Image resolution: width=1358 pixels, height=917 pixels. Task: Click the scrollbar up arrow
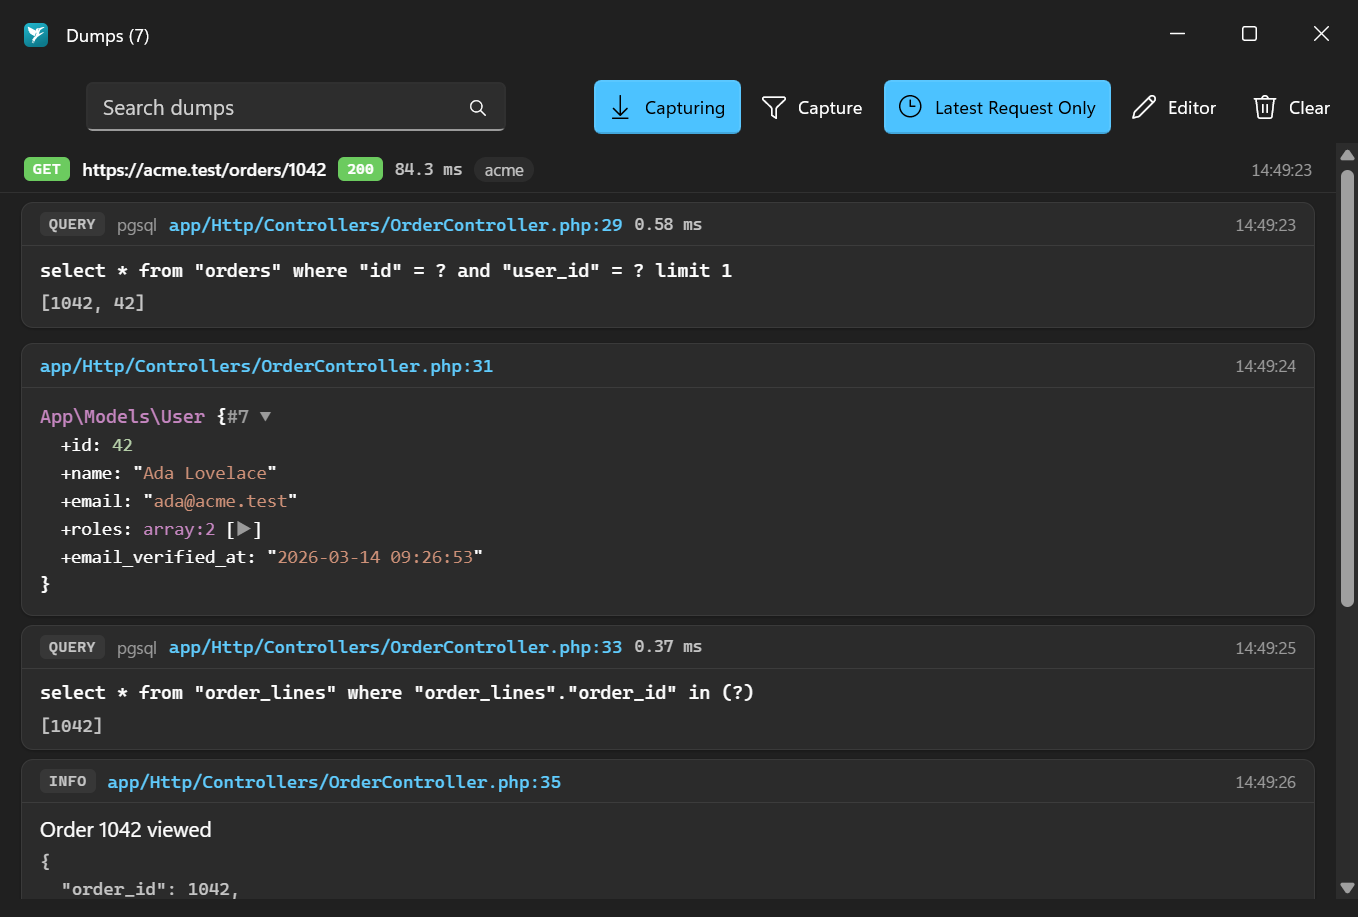pos(1347,155)
